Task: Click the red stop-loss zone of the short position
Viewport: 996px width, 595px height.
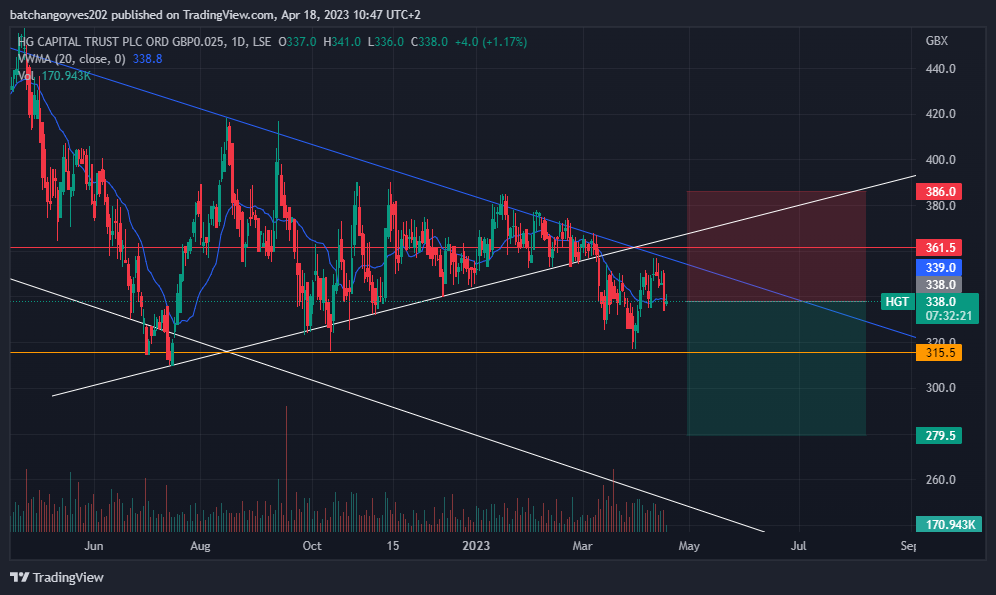Action: pyautogui.click(x=776, y=246)
